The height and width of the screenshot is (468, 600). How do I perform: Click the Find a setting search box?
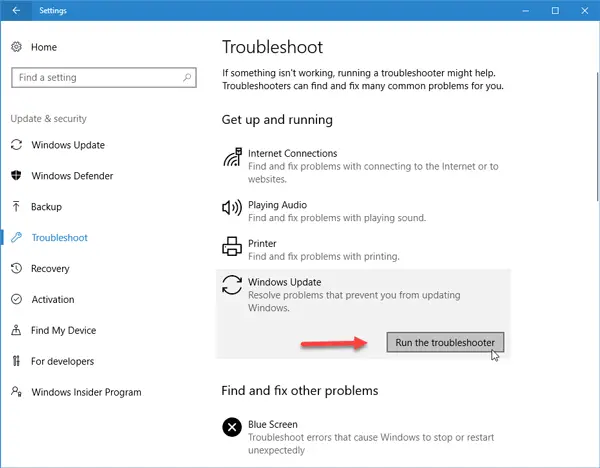[104, 78]
